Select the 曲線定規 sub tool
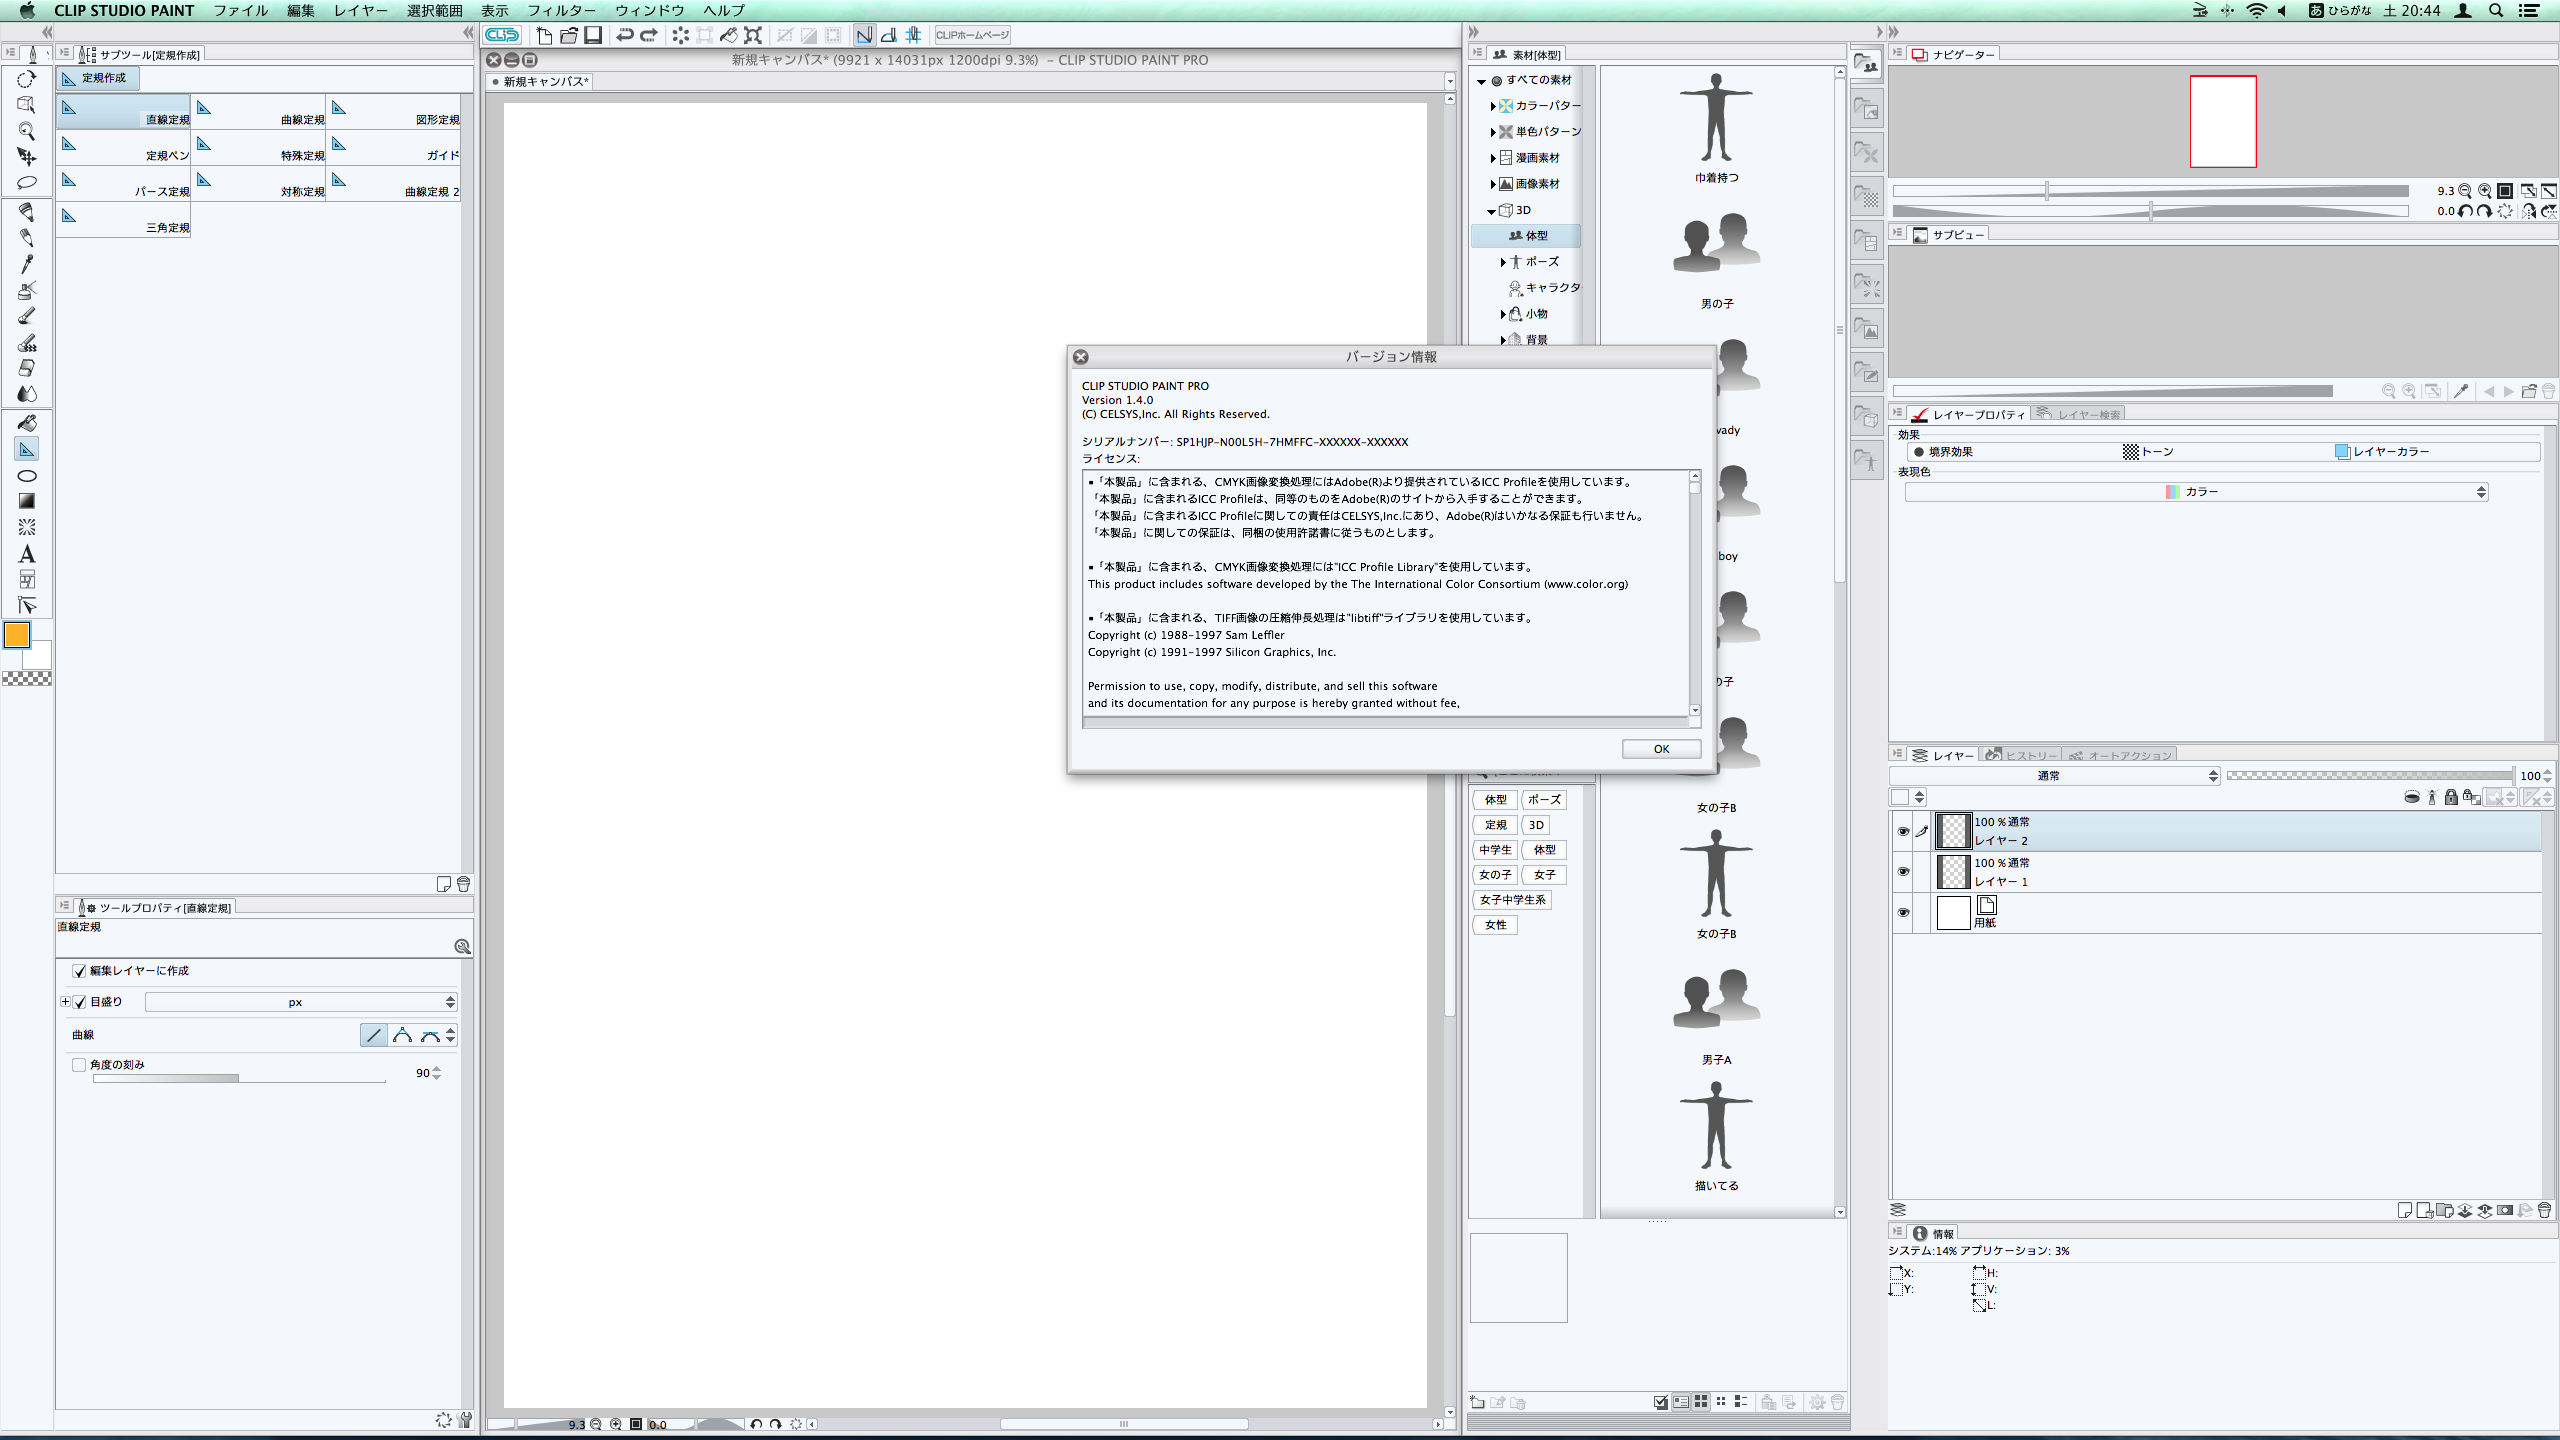This screenshot has width=2560, height=1440. [x=259, y=112]
